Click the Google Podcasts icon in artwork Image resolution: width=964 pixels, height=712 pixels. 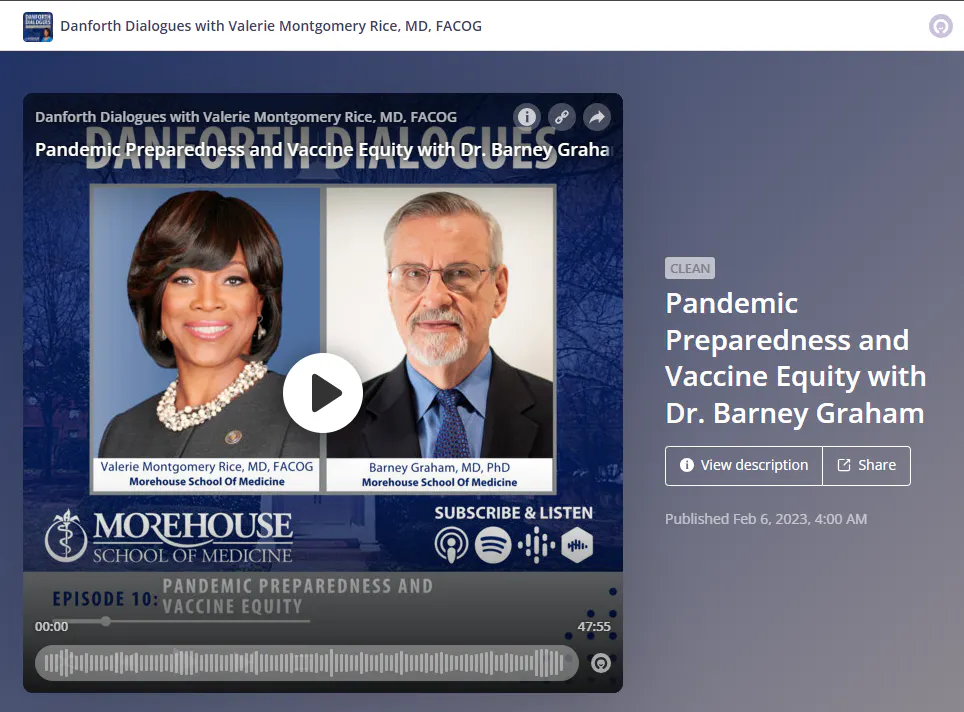coord(536,545)
